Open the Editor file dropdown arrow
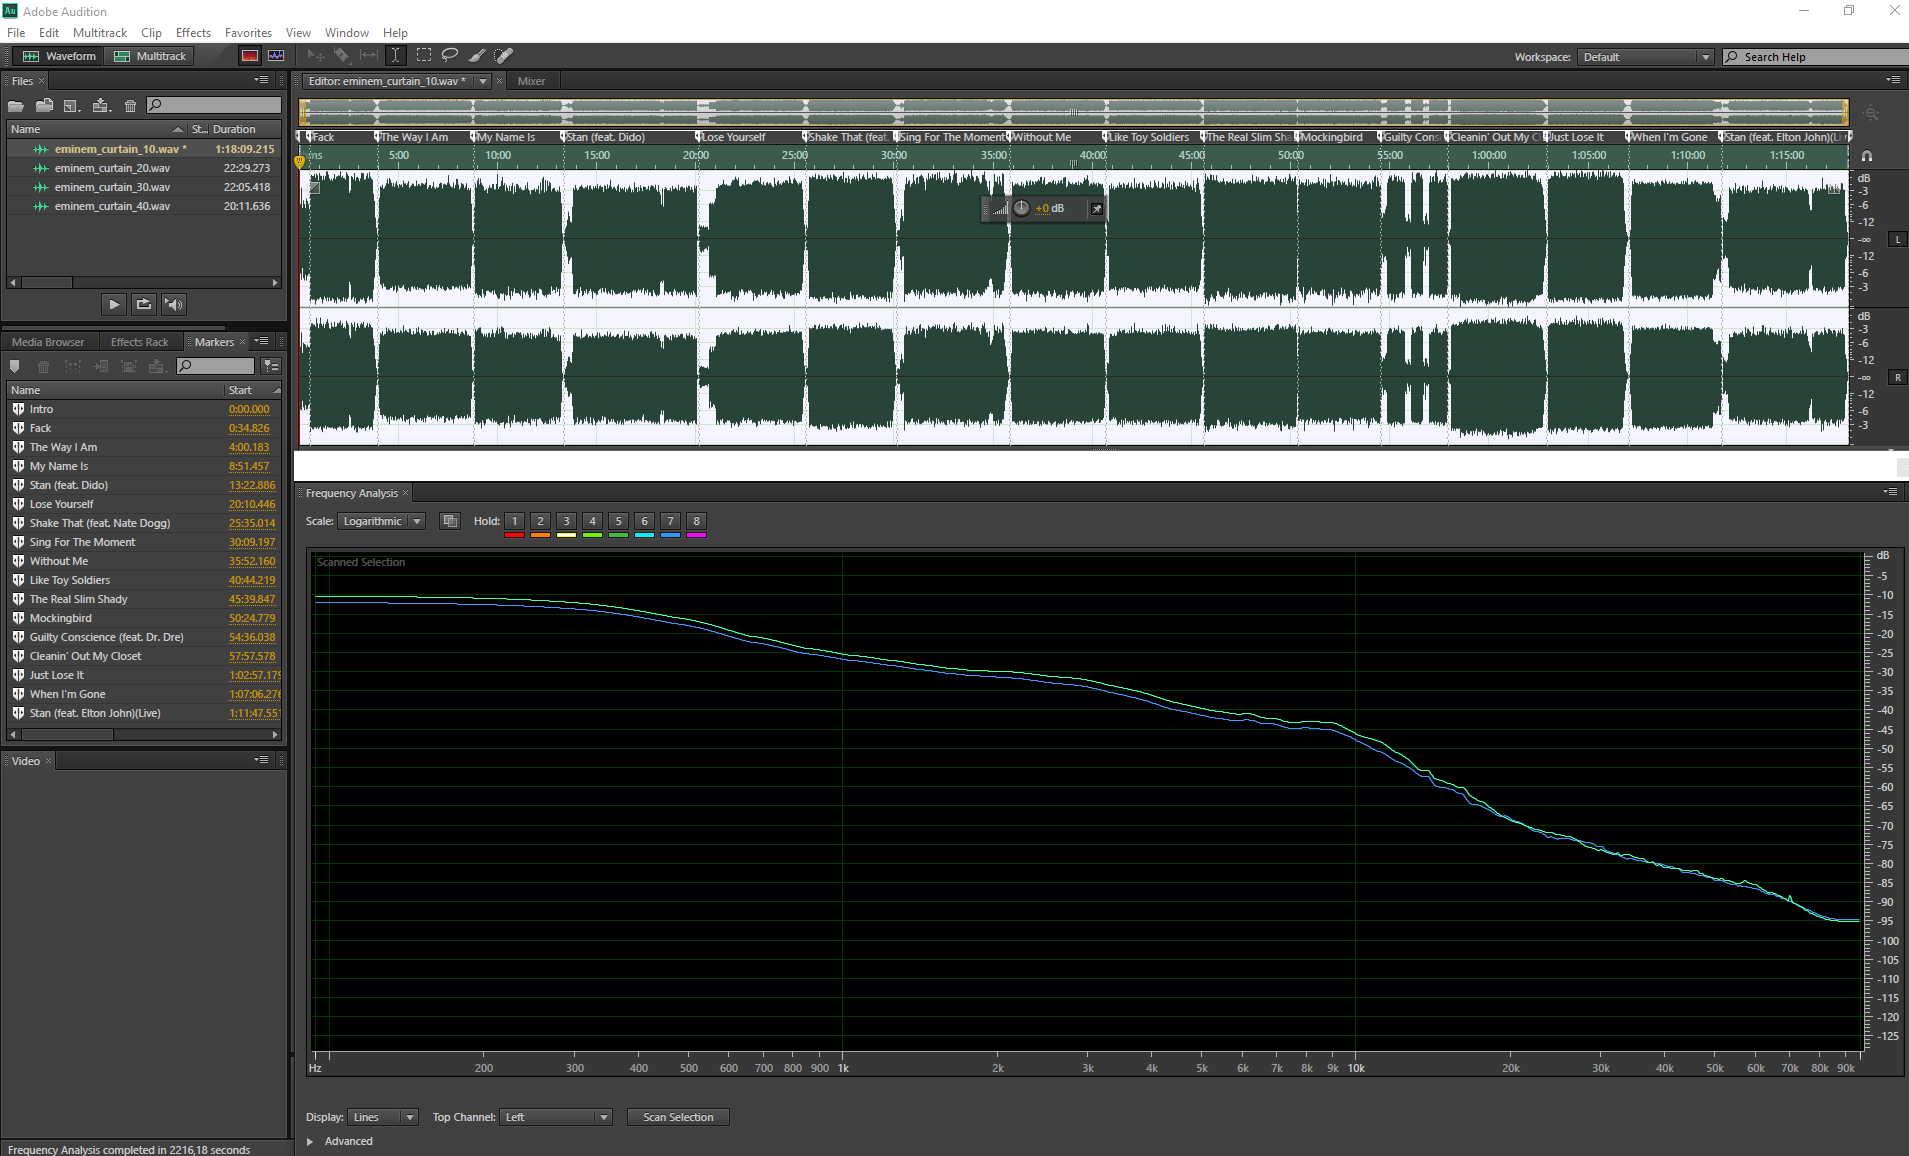The width and height of the screenshot is (1909, 1156). pyautogui.click(x=483, y=81)
